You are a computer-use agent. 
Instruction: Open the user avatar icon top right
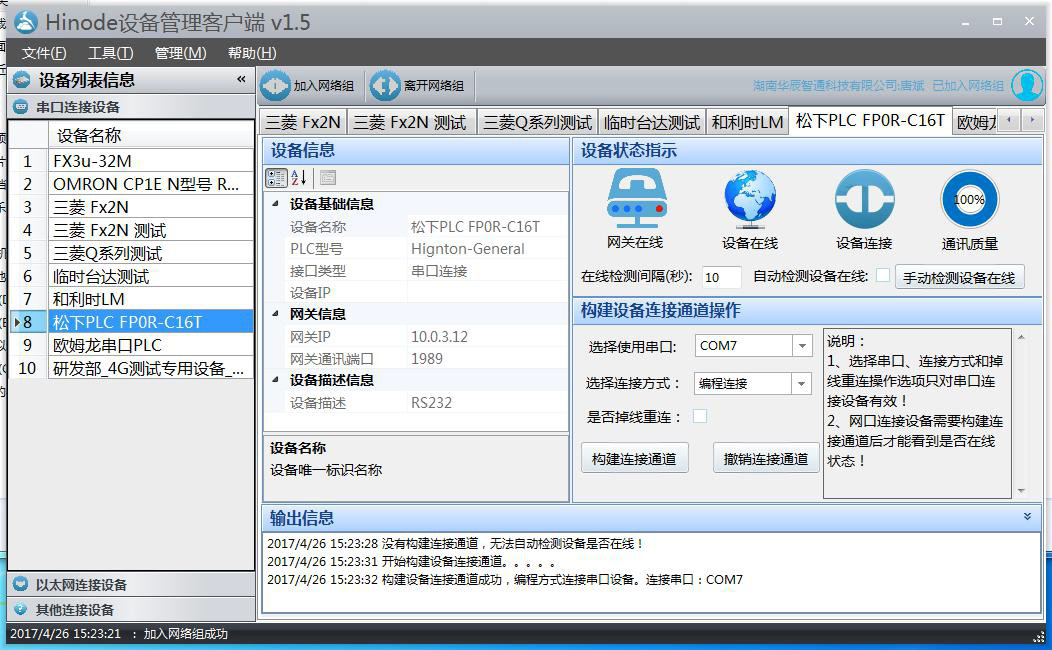pos(1028,84)
